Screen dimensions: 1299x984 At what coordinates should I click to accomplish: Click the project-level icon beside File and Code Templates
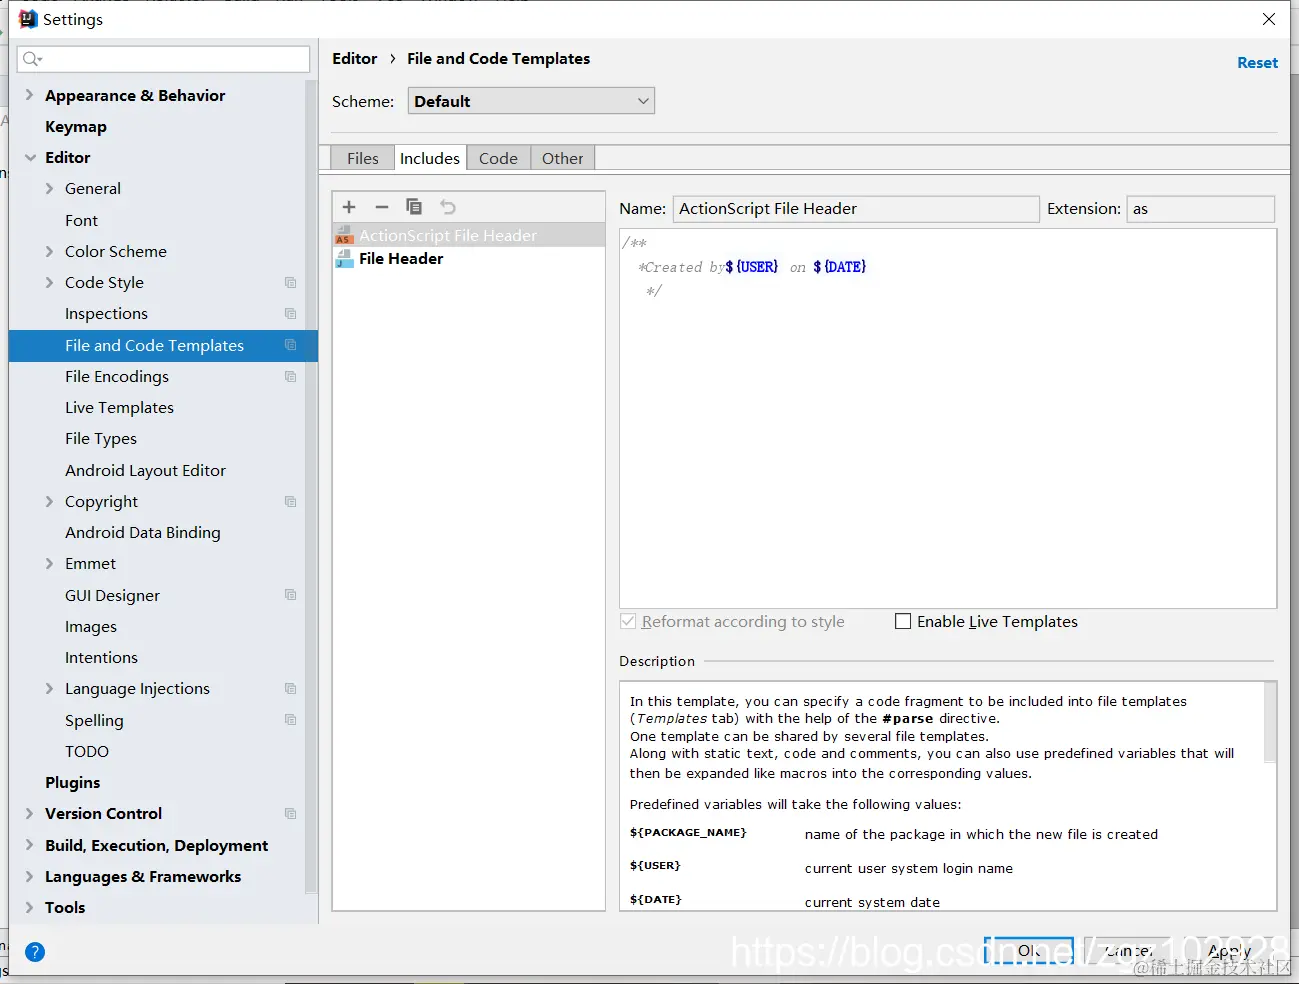[290, 345]
